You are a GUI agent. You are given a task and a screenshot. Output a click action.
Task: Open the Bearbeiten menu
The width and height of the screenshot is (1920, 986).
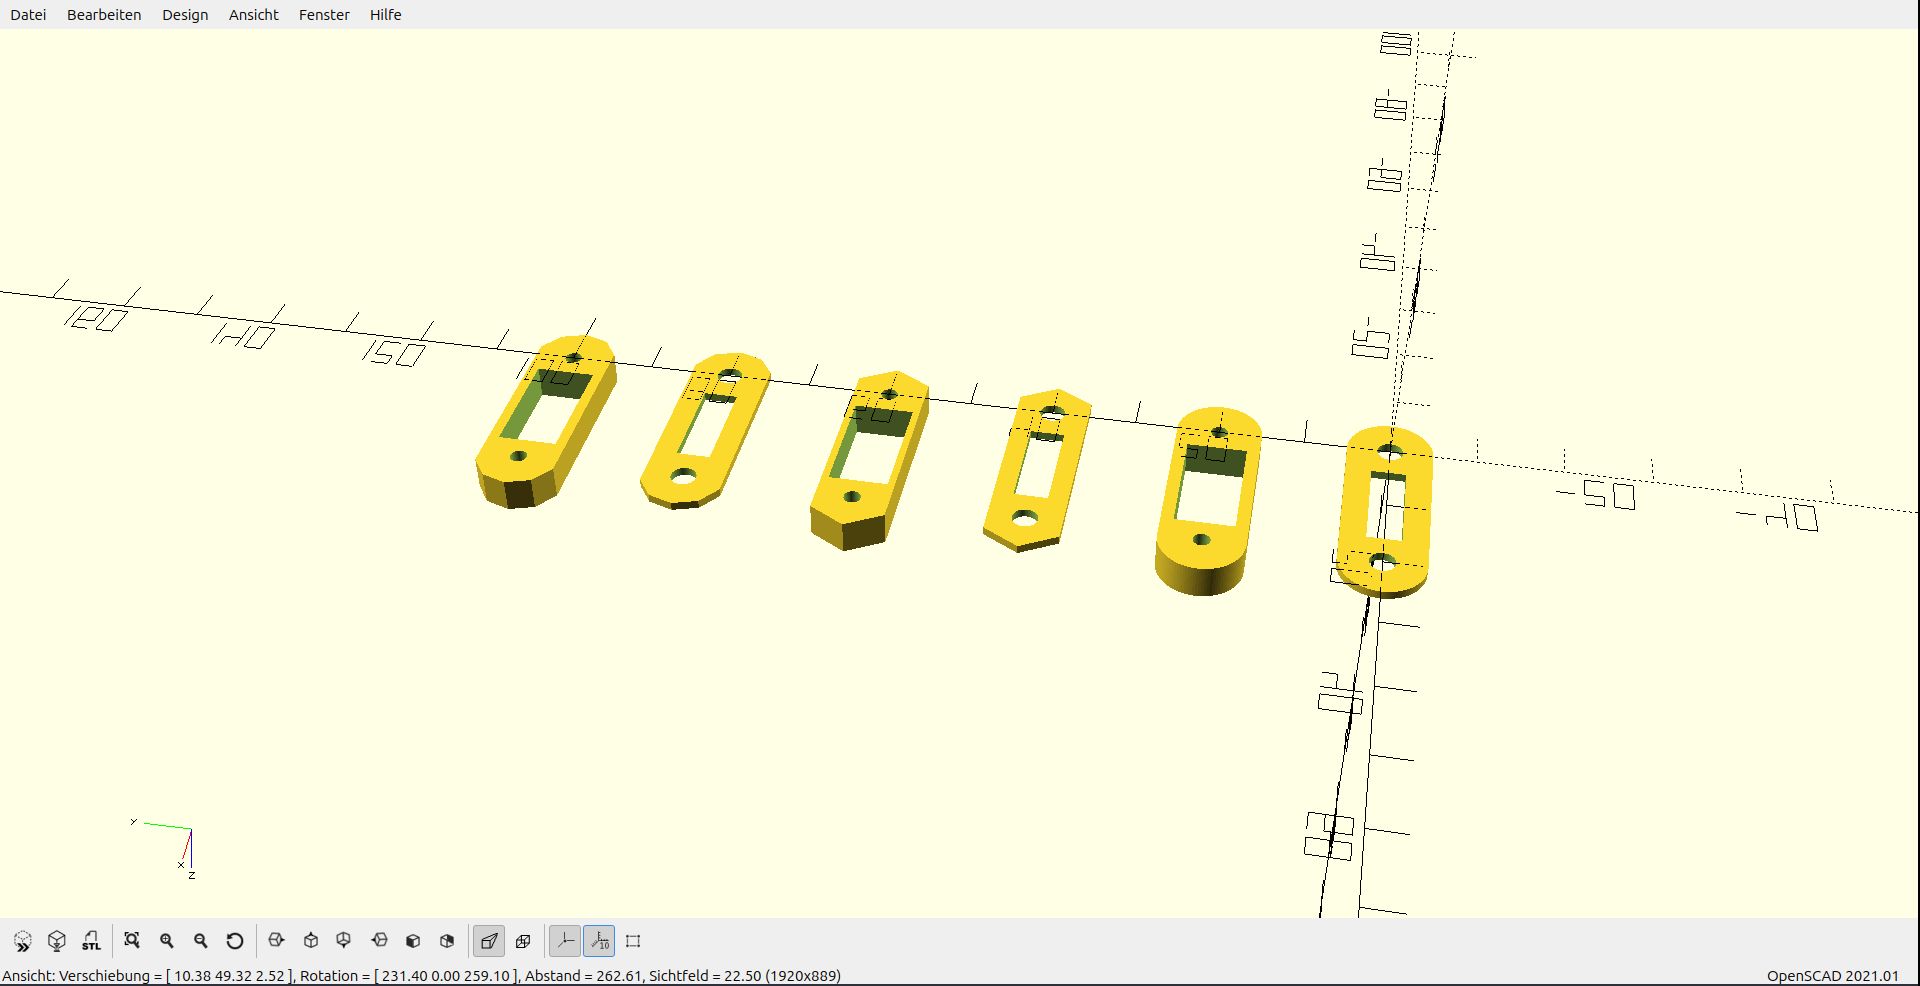pyautogui.click(x=104, y=15)
